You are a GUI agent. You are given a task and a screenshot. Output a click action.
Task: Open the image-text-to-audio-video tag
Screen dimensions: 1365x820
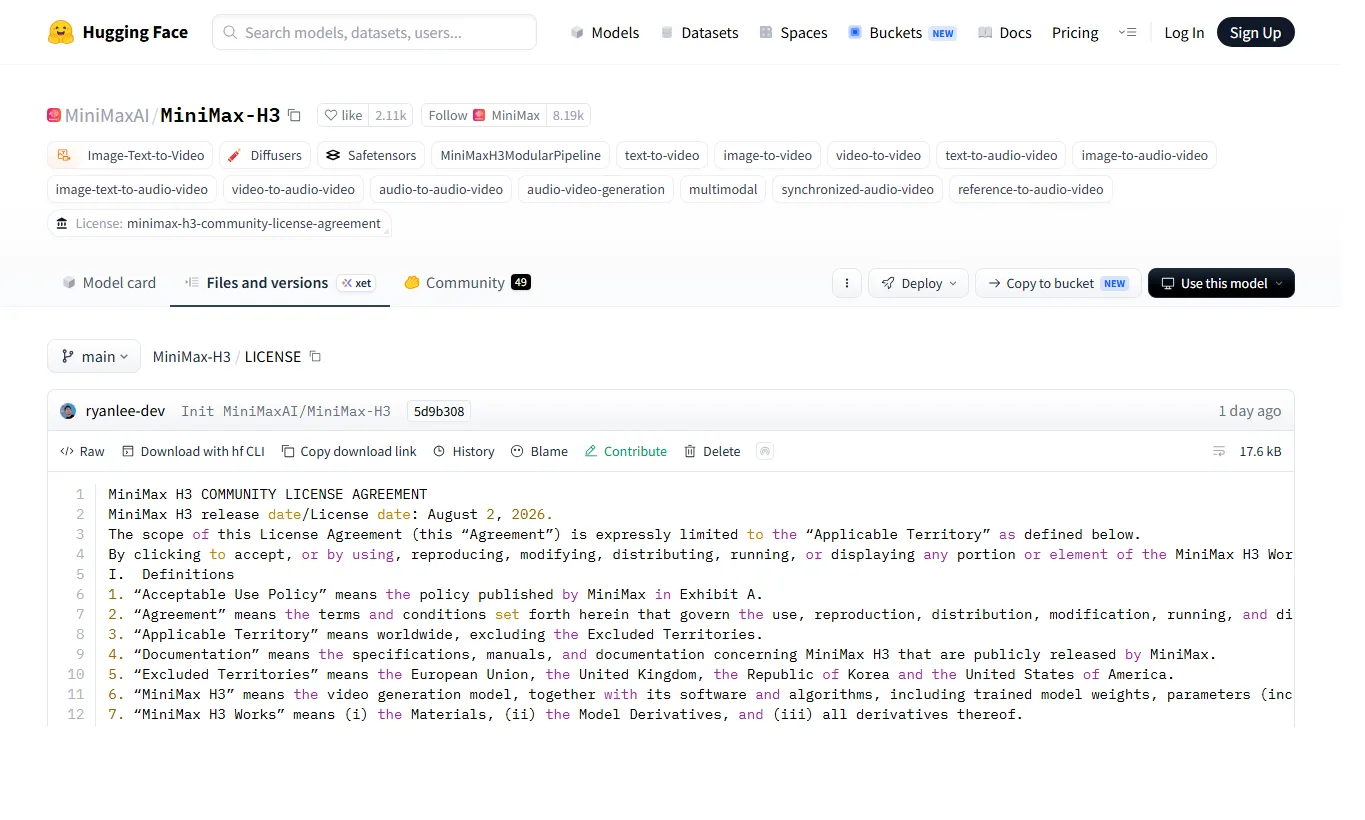132,189
